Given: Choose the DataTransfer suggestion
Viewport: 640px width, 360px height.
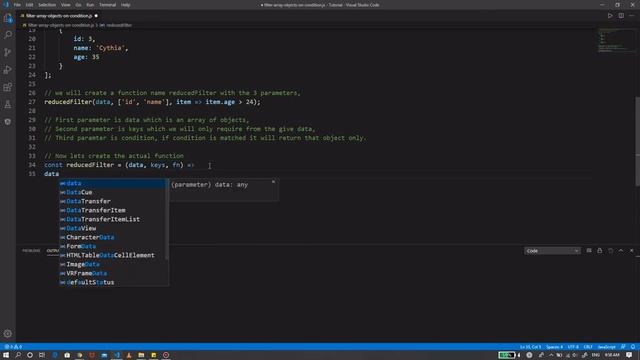Looking at the screenshot, I should pyautogui.click(x=113, y=201).
